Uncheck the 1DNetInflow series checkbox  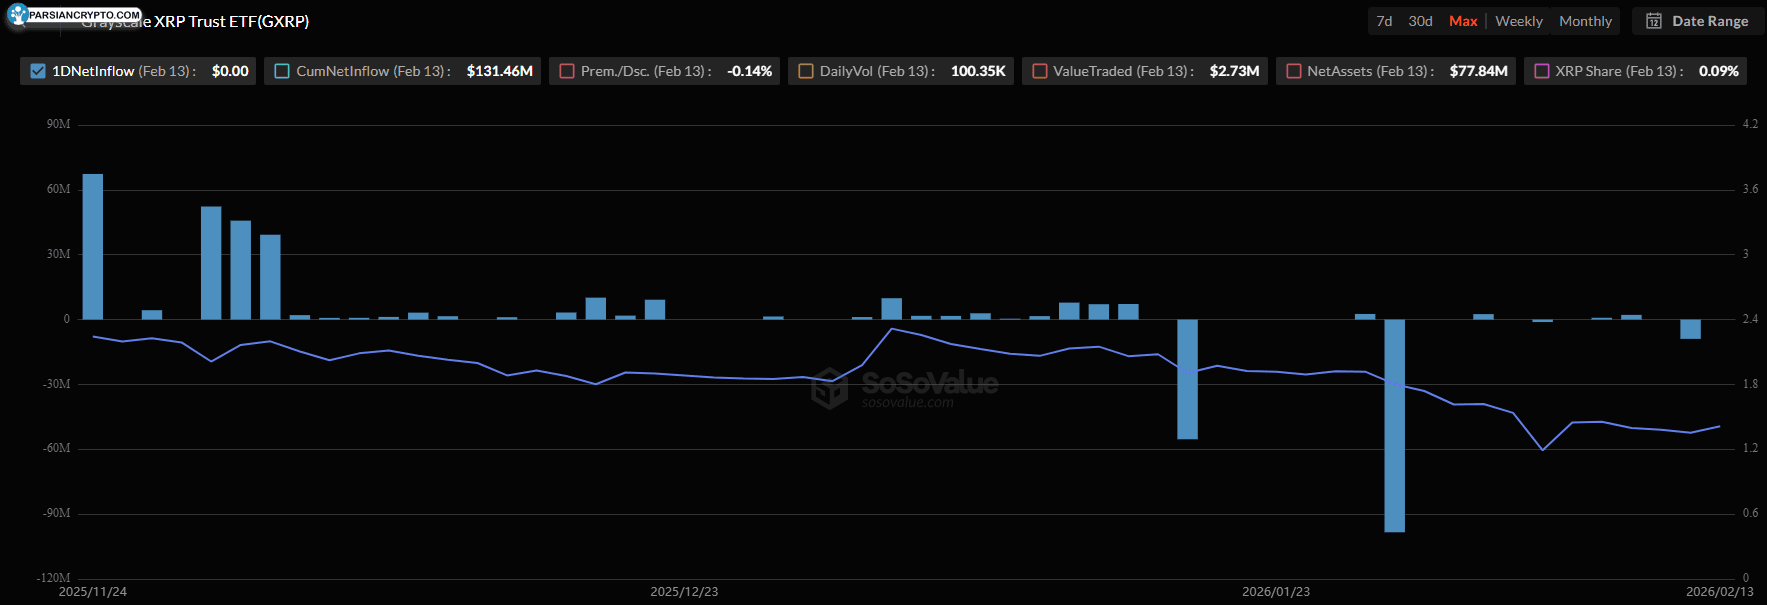pos(38,71)
